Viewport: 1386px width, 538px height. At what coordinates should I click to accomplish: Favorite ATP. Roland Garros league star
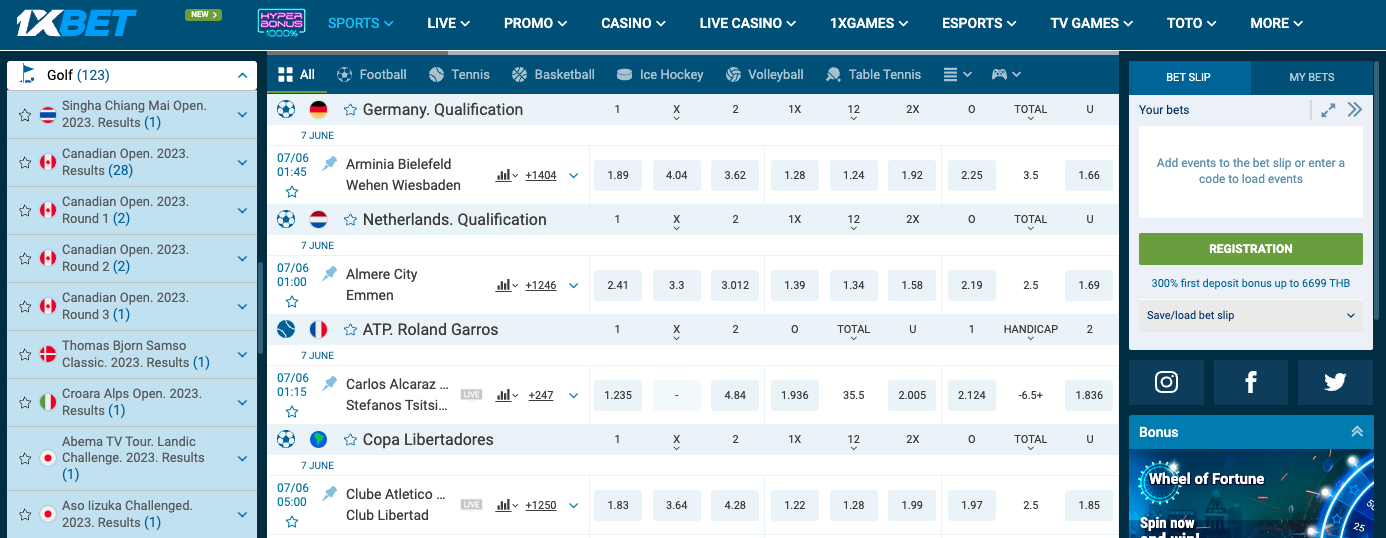tap(351, 330)
